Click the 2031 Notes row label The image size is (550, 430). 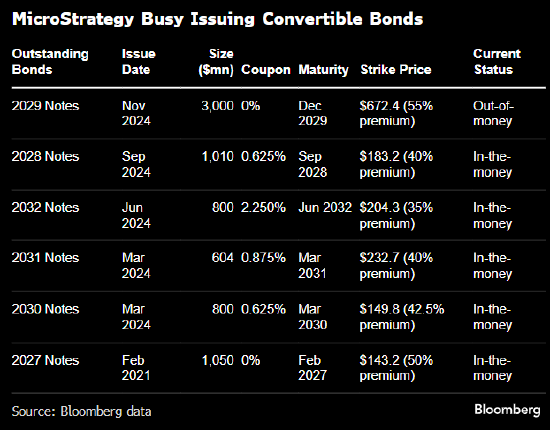tap(45, 258)
